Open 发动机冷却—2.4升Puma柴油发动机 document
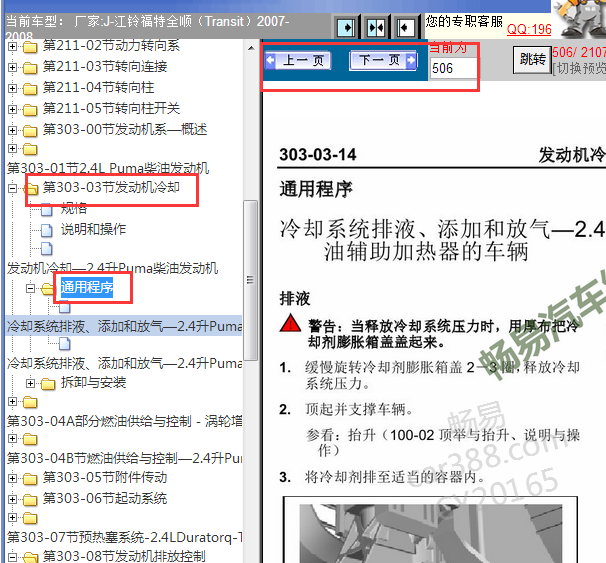 click(x=112, y=268)
